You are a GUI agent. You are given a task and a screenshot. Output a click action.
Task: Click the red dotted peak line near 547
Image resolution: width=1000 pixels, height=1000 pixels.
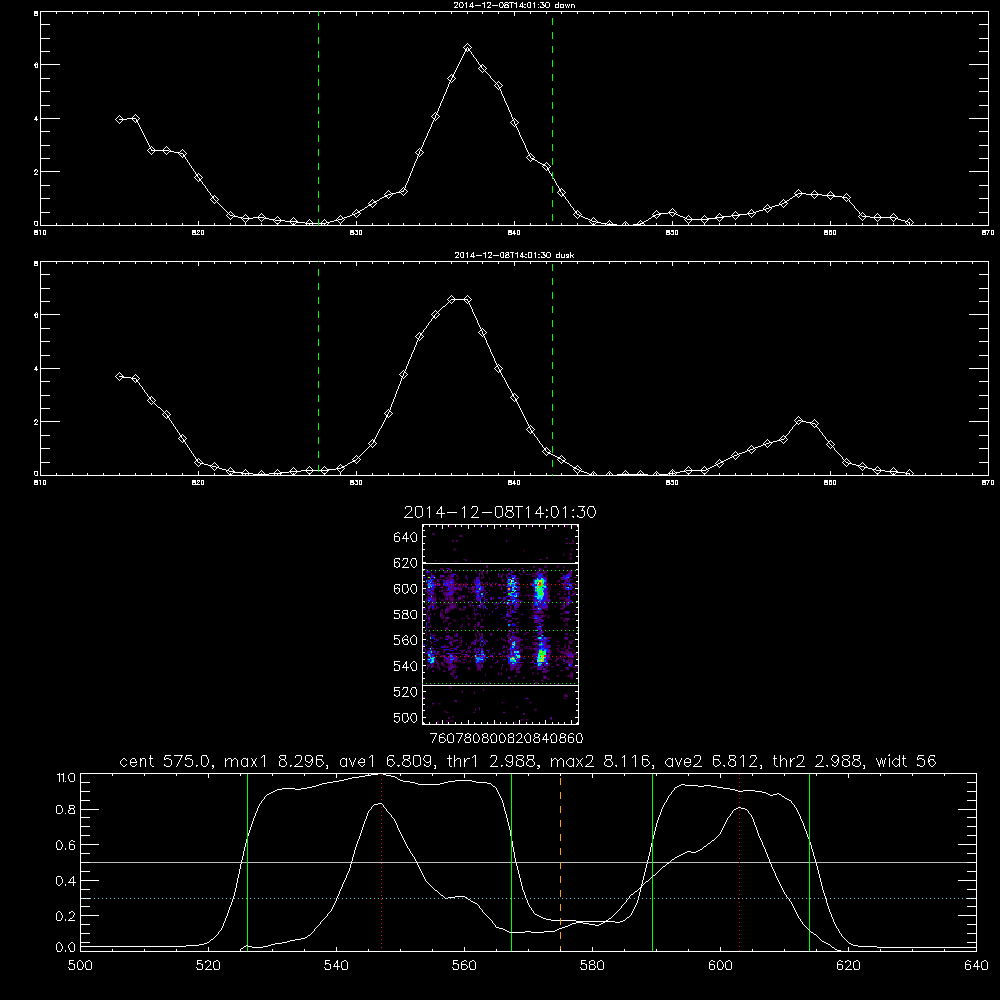tap(381, 861)
